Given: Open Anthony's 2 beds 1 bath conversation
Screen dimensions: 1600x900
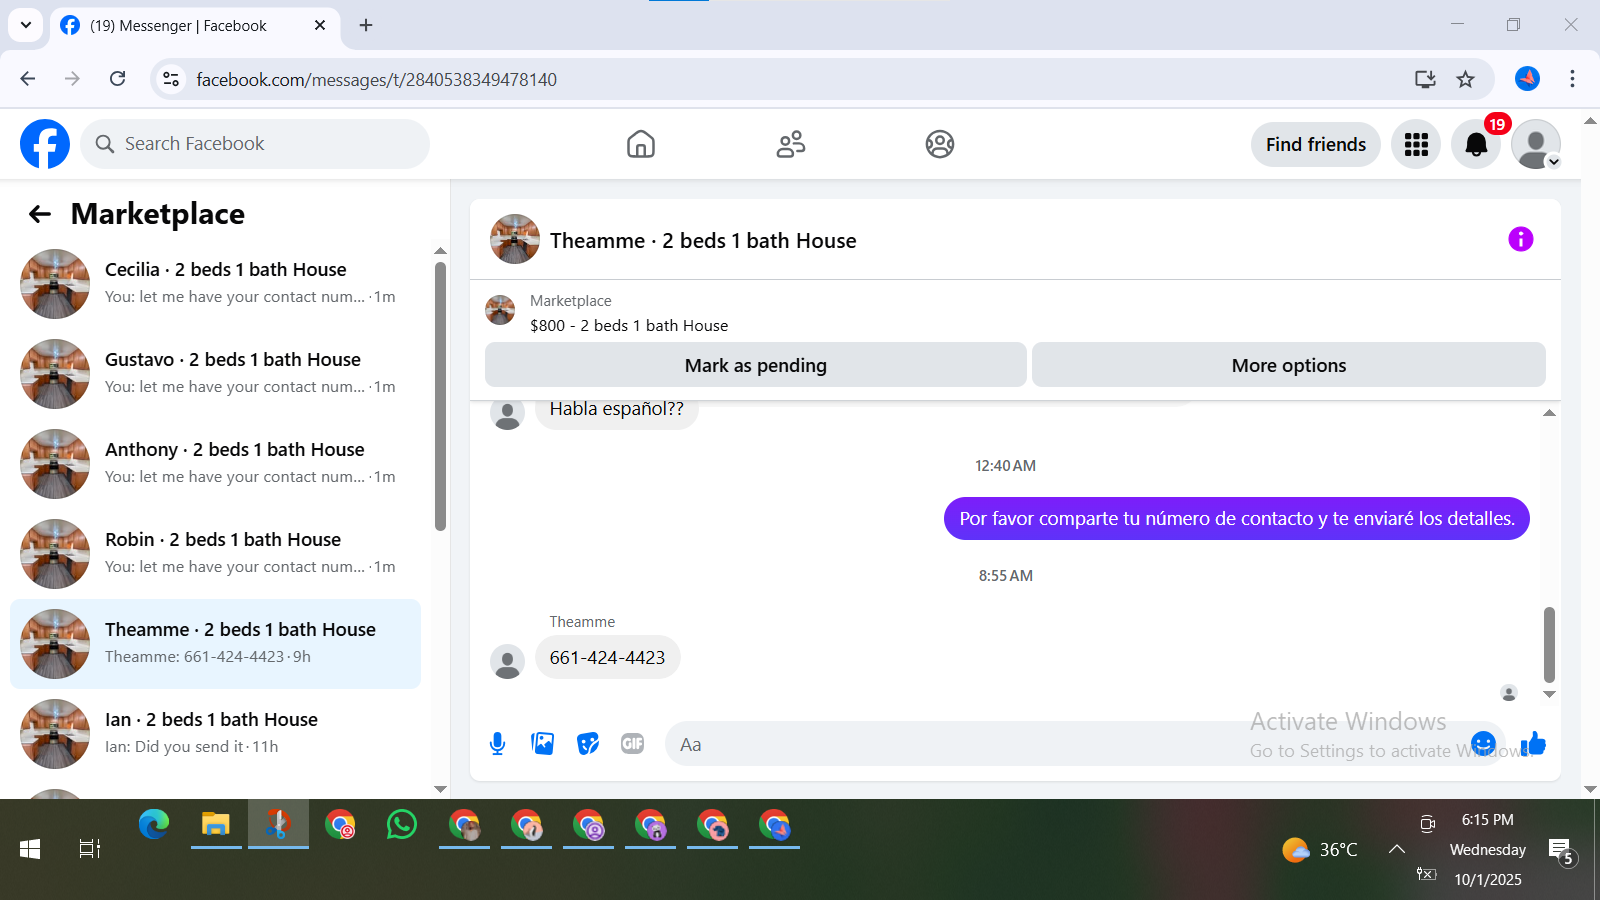Looking at the screenshot, I should (215, 464).
